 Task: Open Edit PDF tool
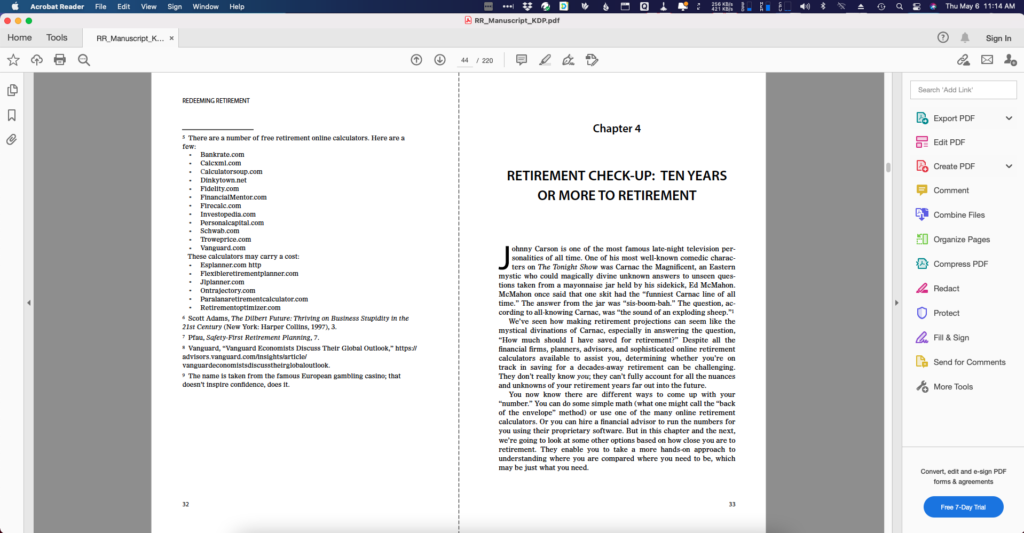point(949,142)
